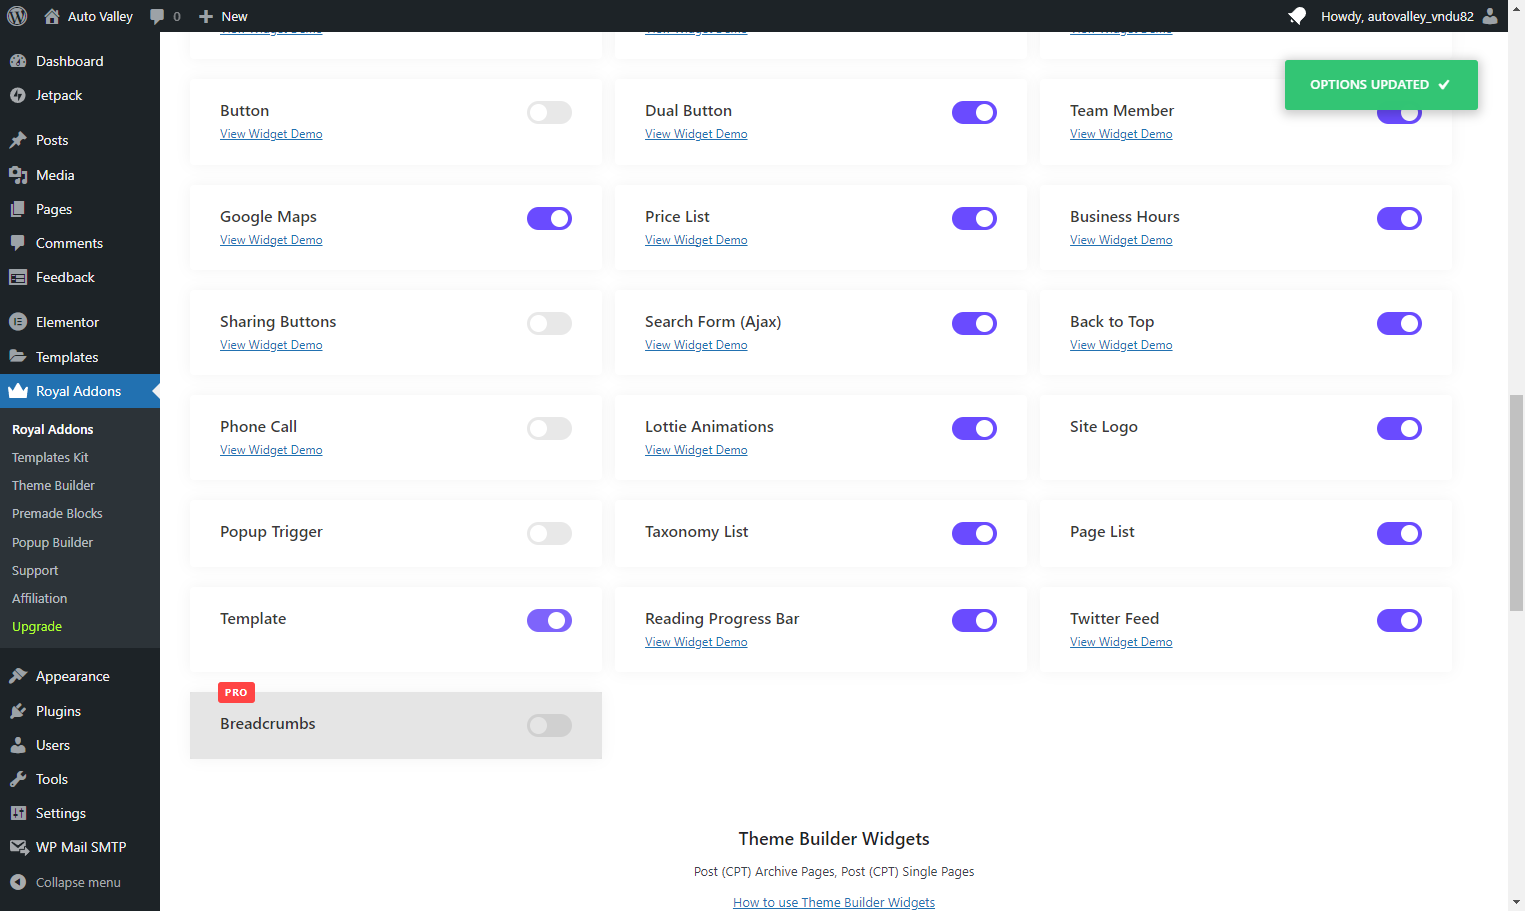1525x911 pixels.
Task: Open View Widget Demo for Price List
Action: click(x=696, y=240)
